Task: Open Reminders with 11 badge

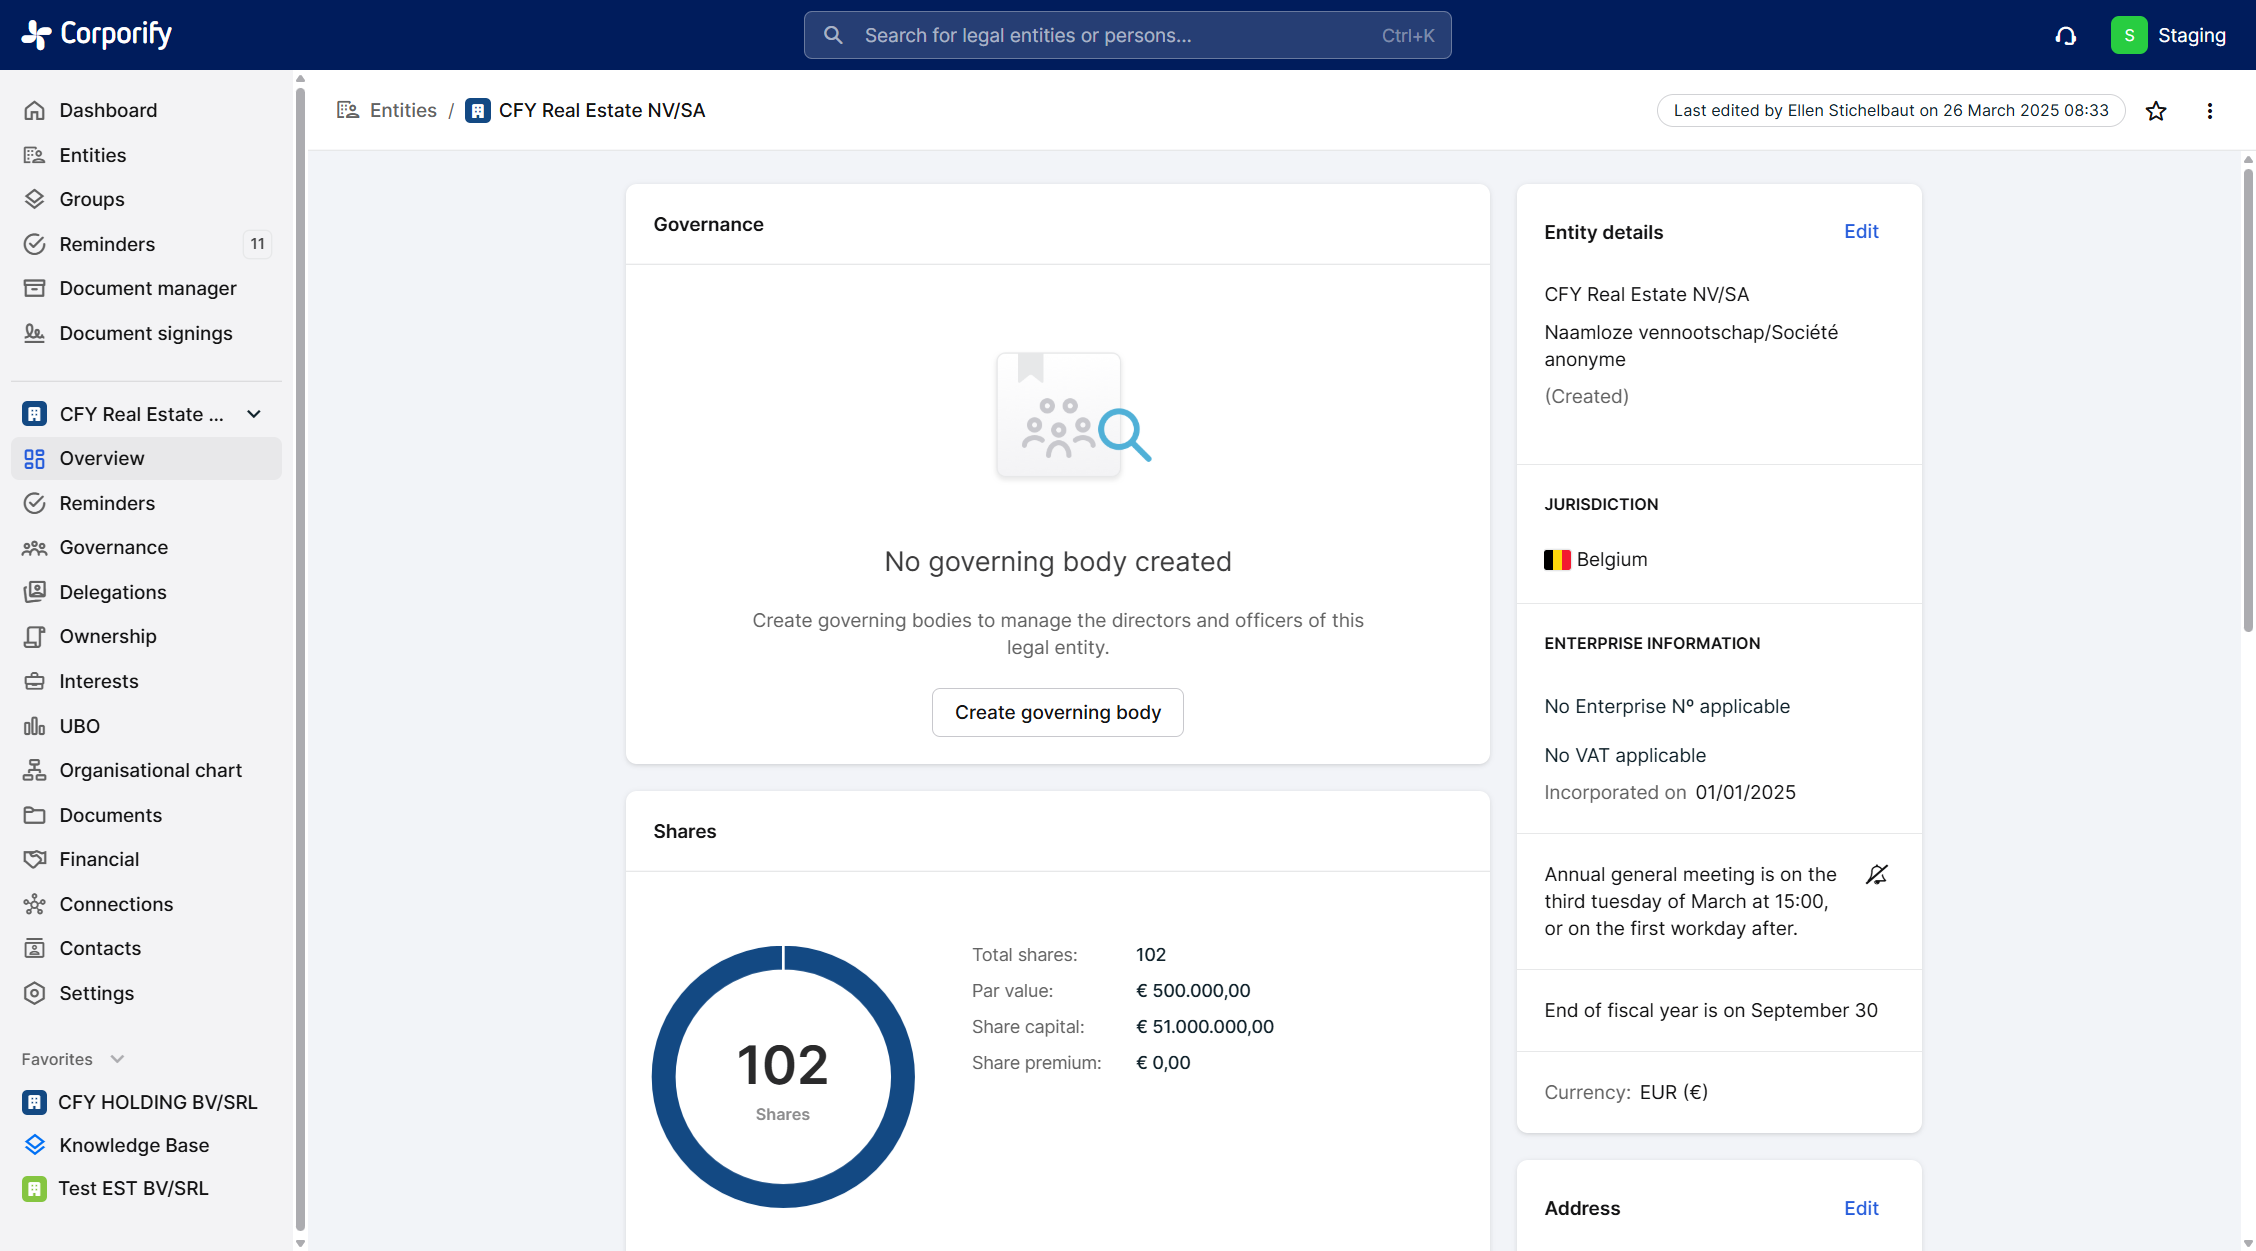Action: pos(107,244)
